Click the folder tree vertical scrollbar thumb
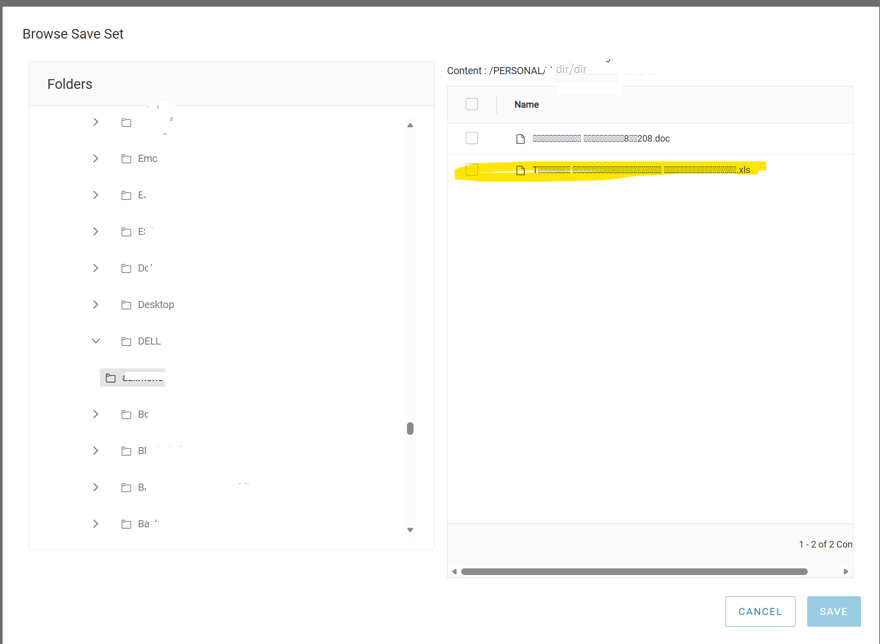The image size is (880, 644). point(410,428)
